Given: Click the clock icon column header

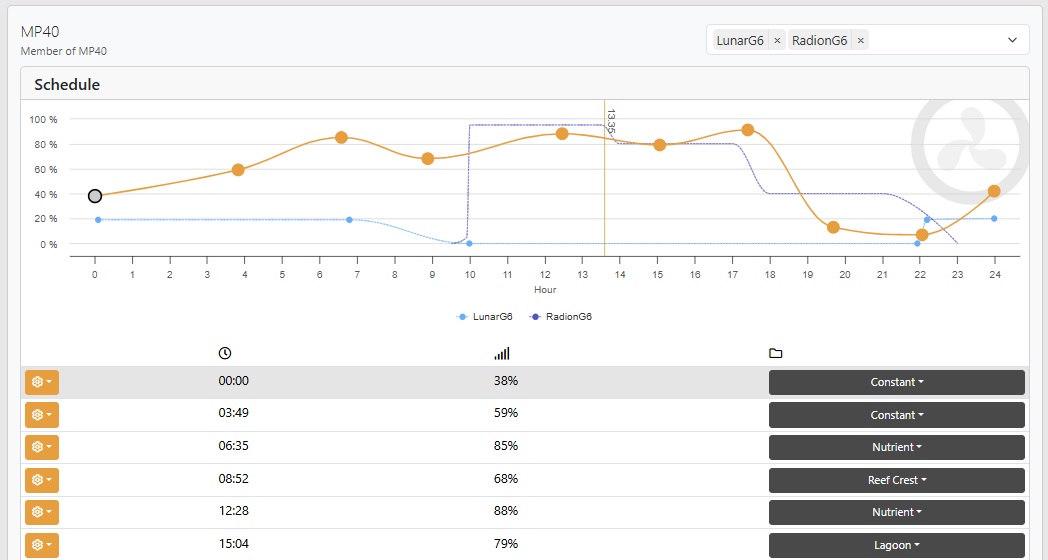Looking at the screenshot, I should click(x=225, y=353).
